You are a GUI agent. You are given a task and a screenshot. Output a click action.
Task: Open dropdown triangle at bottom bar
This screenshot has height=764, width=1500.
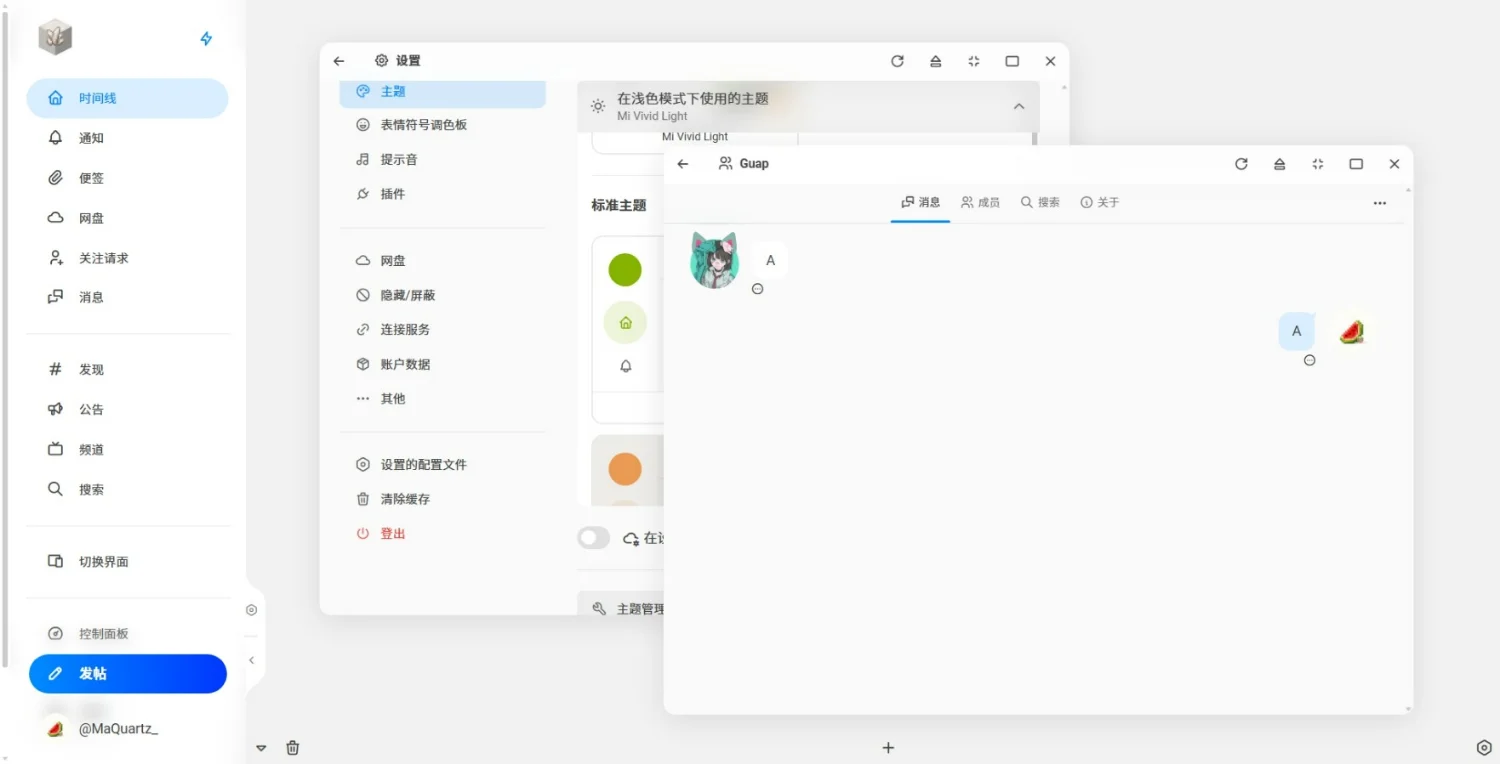[x=261, y=748]
